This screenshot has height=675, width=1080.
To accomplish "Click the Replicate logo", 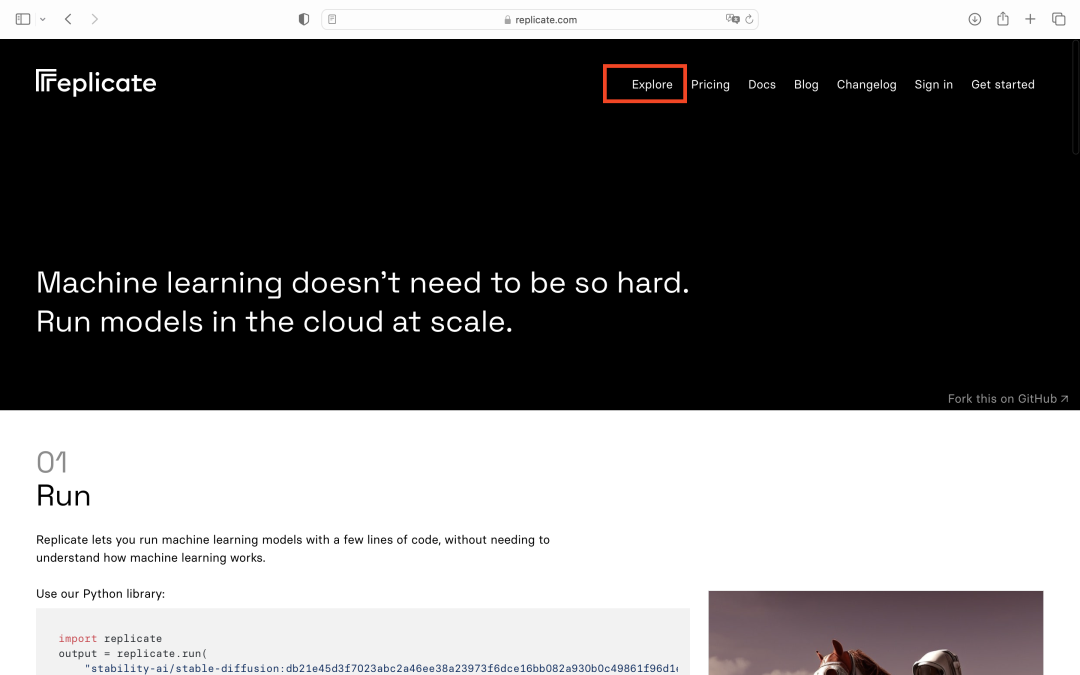I will point(96,83).
